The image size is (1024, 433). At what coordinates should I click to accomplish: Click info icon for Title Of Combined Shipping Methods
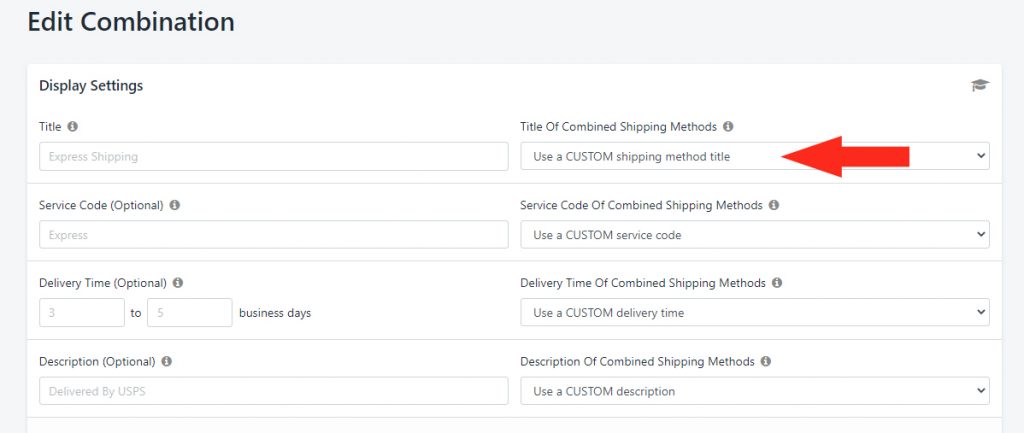click(x=728, y=127)
